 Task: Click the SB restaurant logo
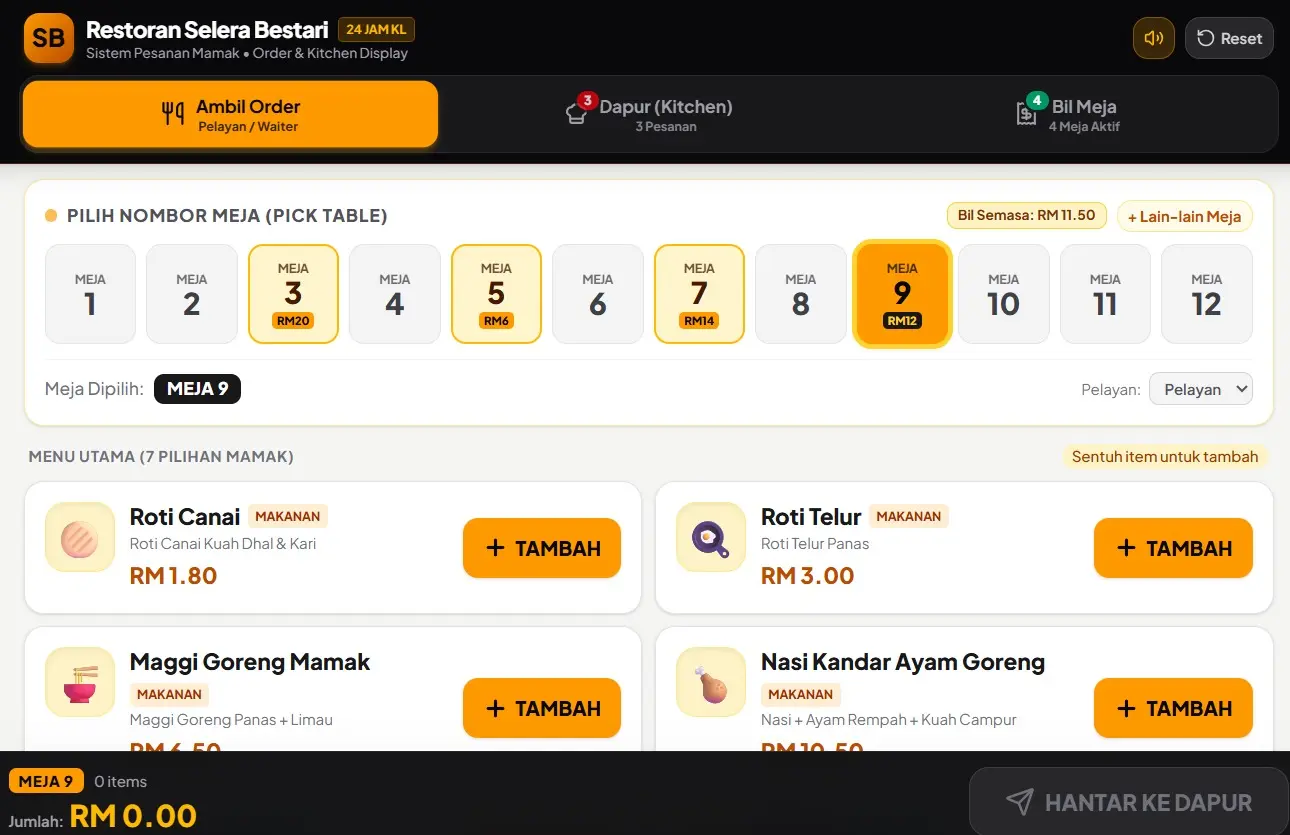[x=48, y=38]
